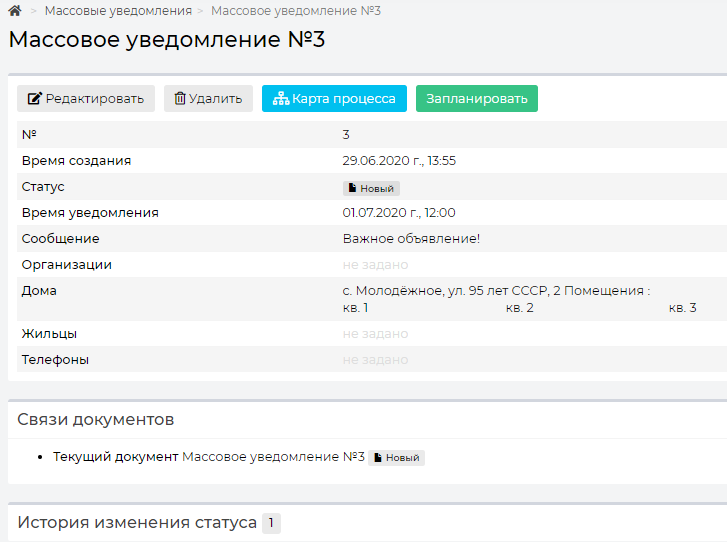This screenshot has height=542, width=727.
Task: Click the Связи документов heading
Action: [x=96, y=420]
